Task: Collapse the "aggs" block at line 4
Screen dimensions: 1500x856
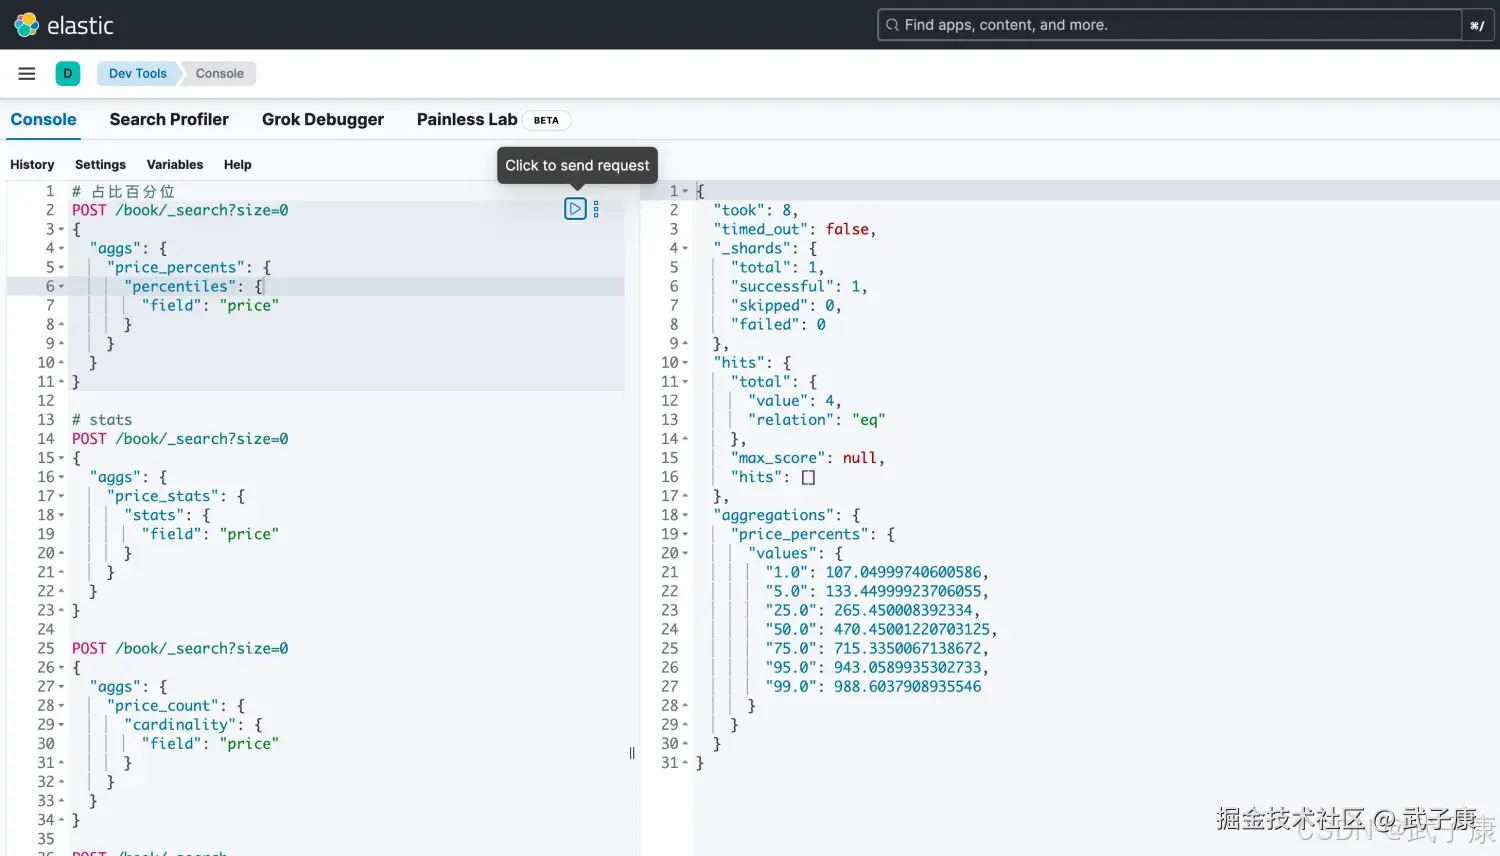Action: (x=62, y=249)
